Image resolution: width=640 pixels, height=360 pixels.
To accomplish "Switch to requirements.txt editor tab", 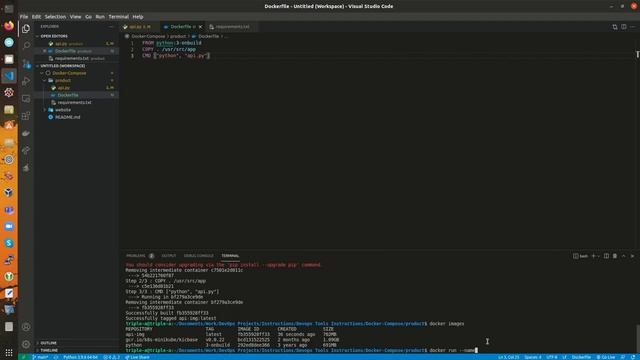I will click(x=232, y=27).
